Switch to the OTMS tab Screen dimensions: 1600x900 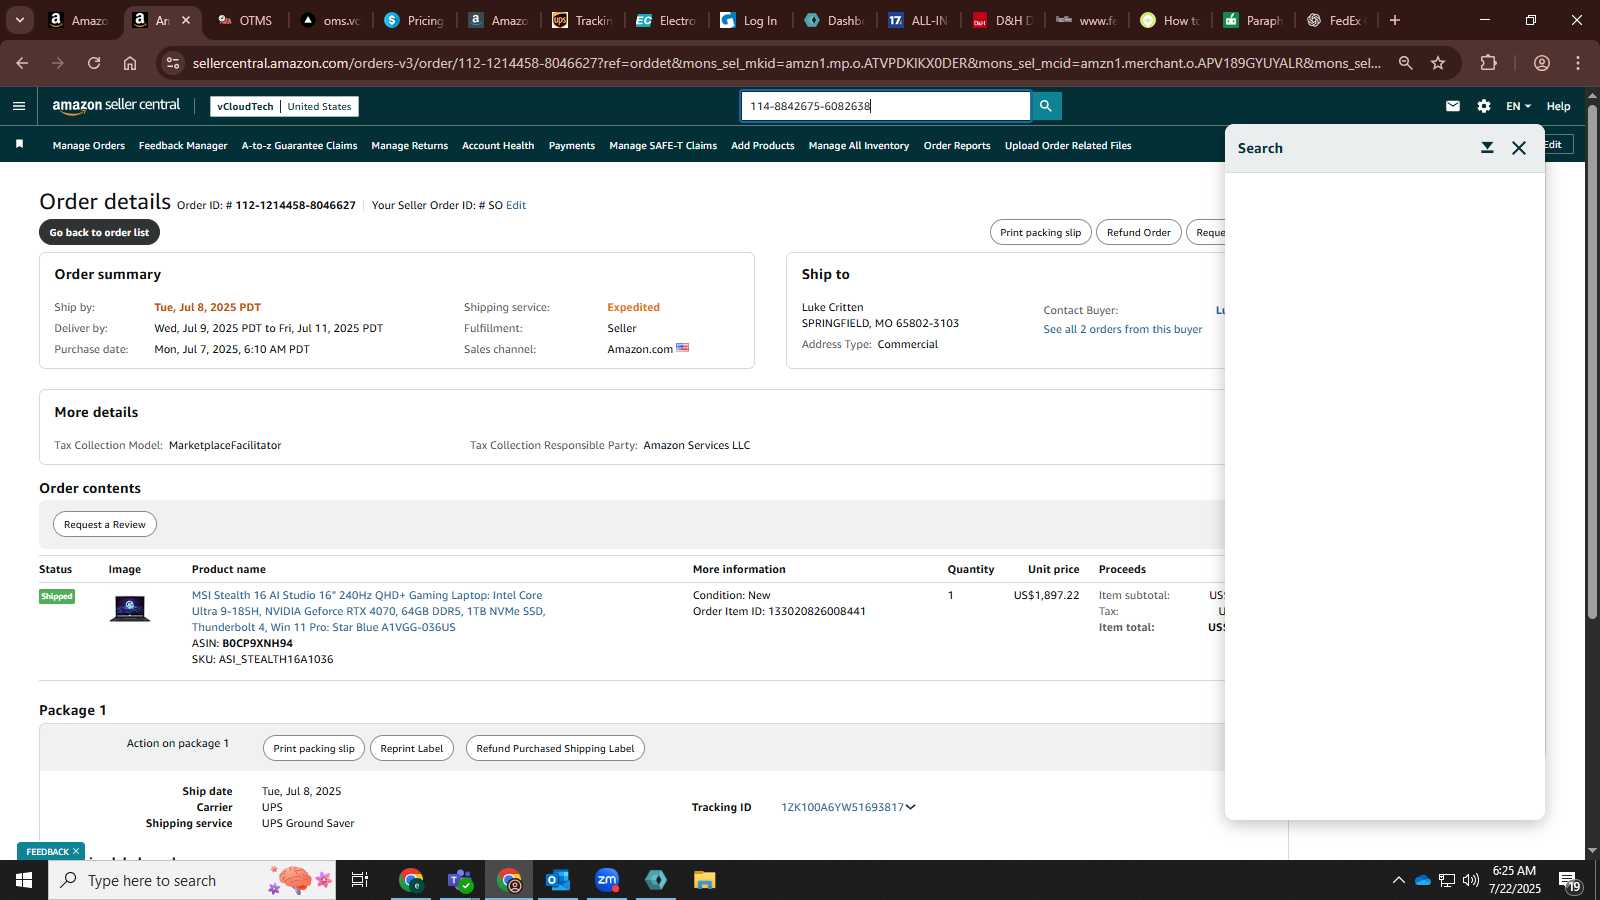click(x=245, y=20)
